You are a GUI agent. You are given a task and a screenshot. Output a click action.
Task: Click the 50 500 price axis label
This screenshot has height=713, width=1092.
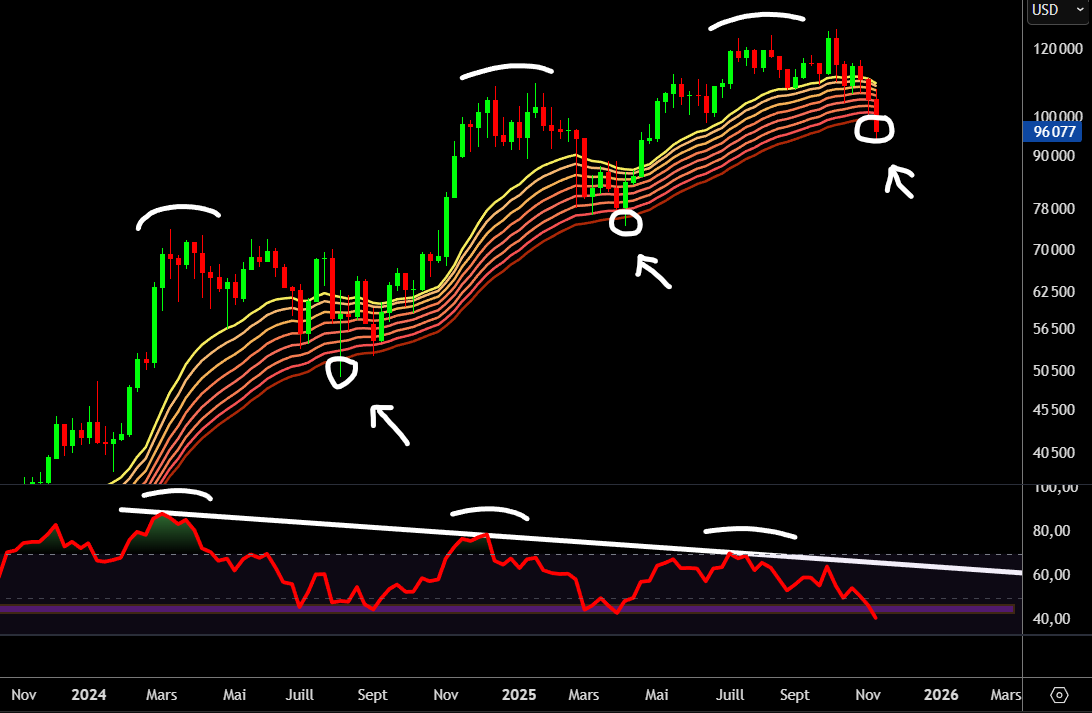(1054, 370)
